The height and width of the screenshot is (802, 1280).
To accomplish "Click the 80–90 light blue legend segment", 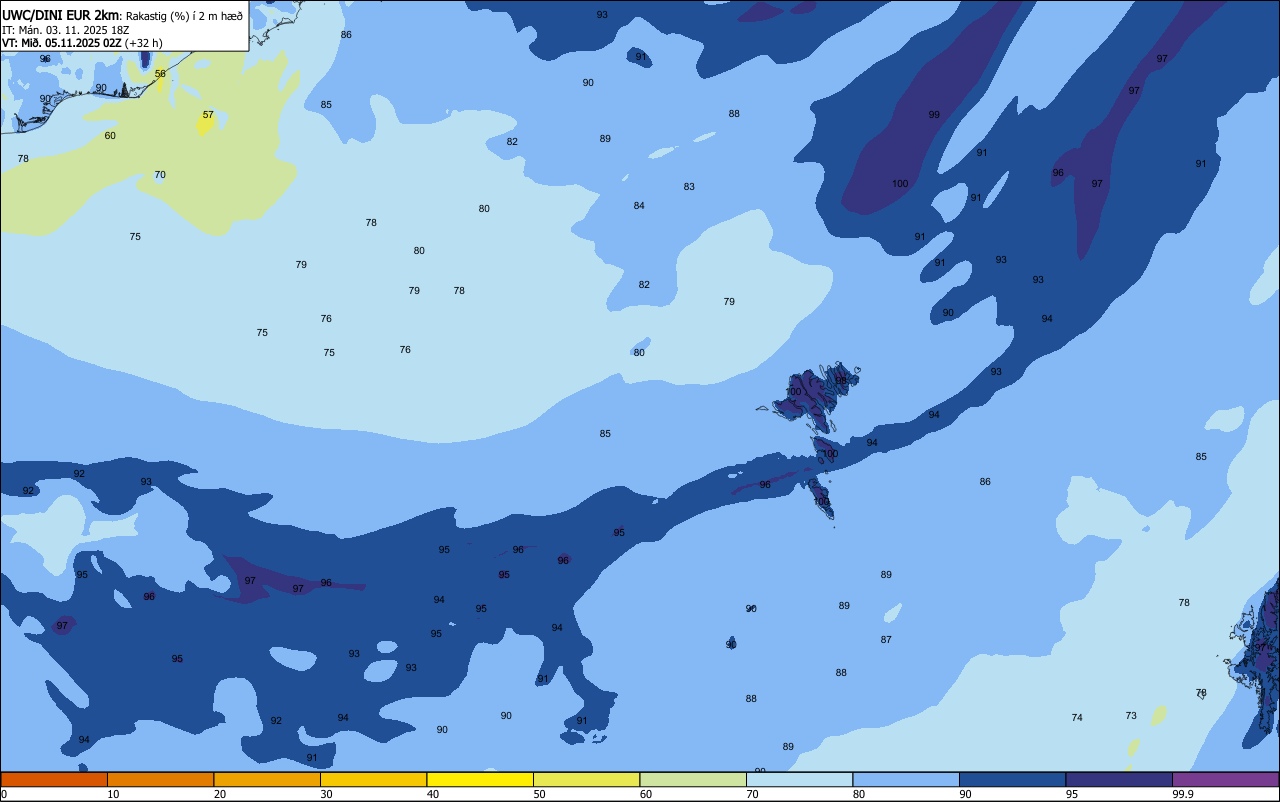I will click(x=906, y=780).
